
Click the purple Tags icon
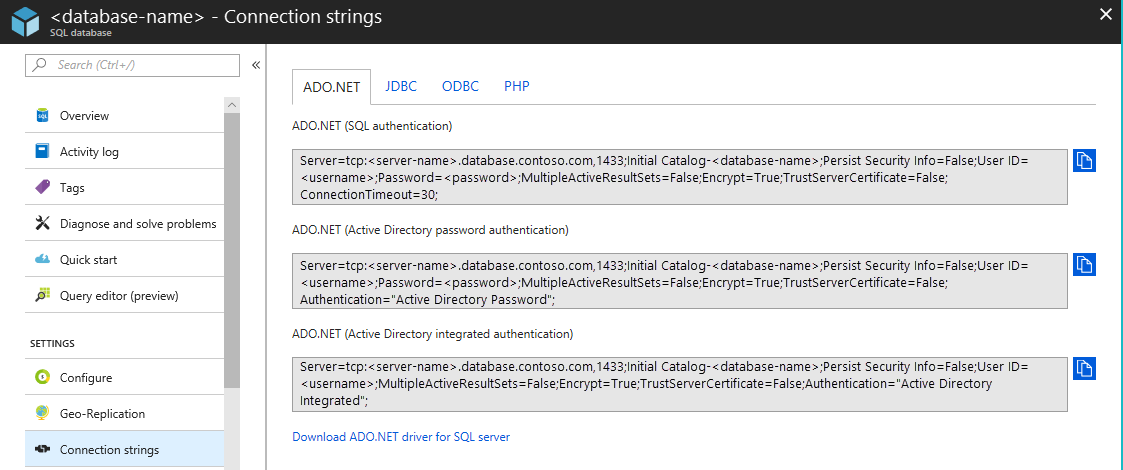pos(43,188)
